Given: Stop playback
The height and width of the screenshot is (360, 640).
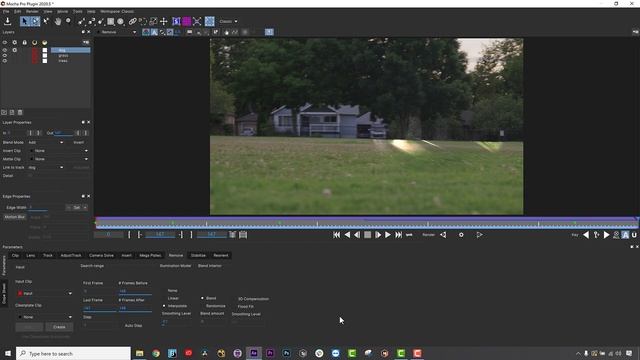Looking at the screenshot, I should coord(367,235).
